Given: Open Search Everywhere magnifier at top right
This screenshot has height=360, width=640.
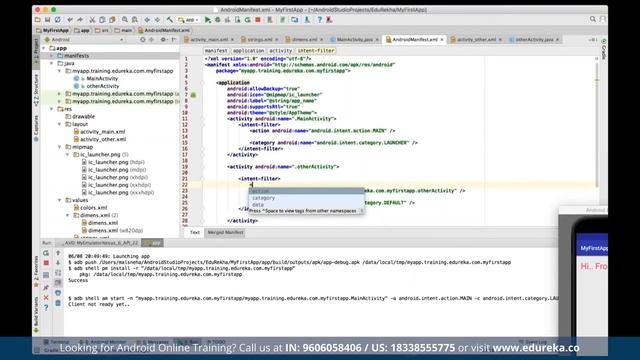Looking at the screenshot, I should click(x=593, y=19).
